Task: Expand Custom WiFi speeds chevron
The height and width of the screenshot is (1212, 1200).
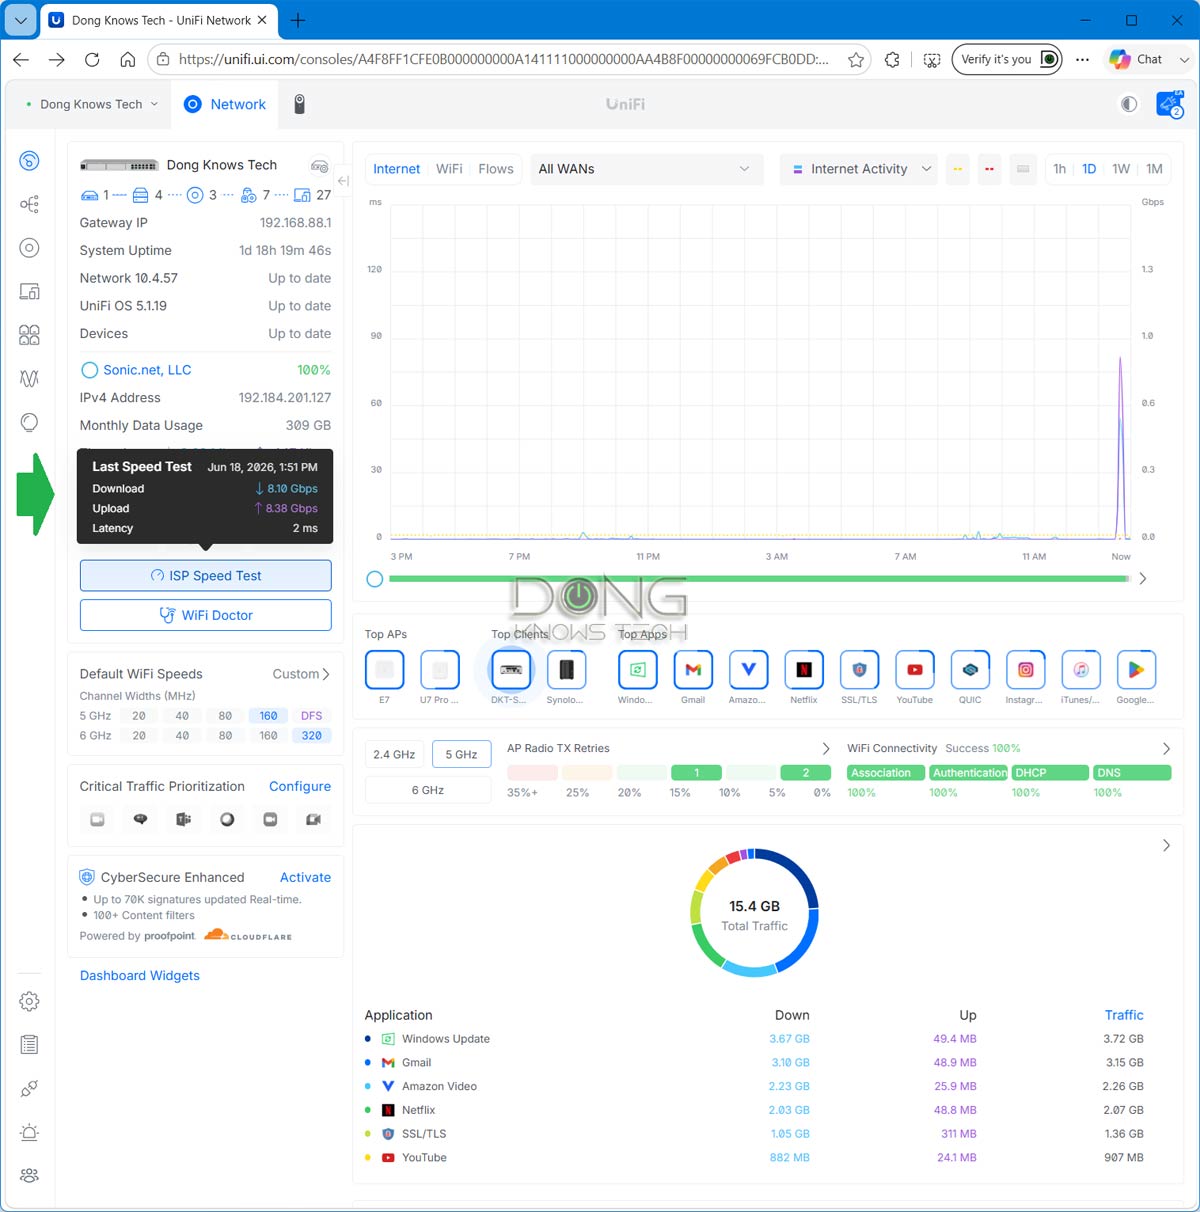Action: pyautogui.click(x=326, y=674)
